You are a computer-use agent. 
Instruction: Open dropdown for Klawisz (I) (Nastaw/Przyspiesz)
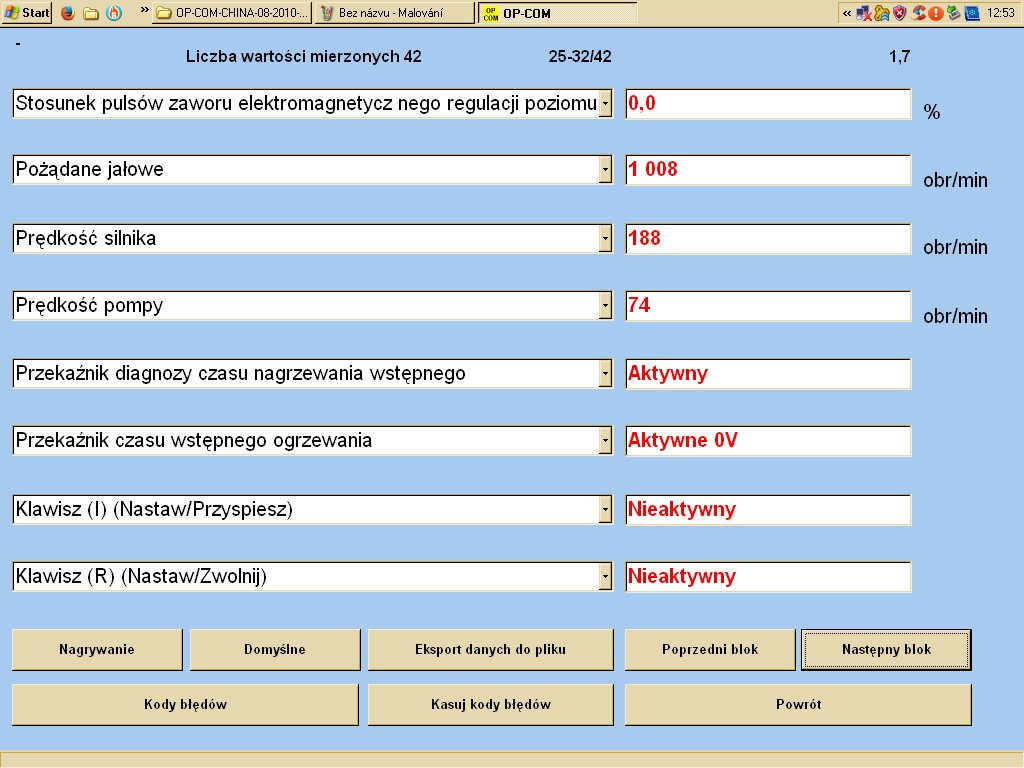point(605,510)
